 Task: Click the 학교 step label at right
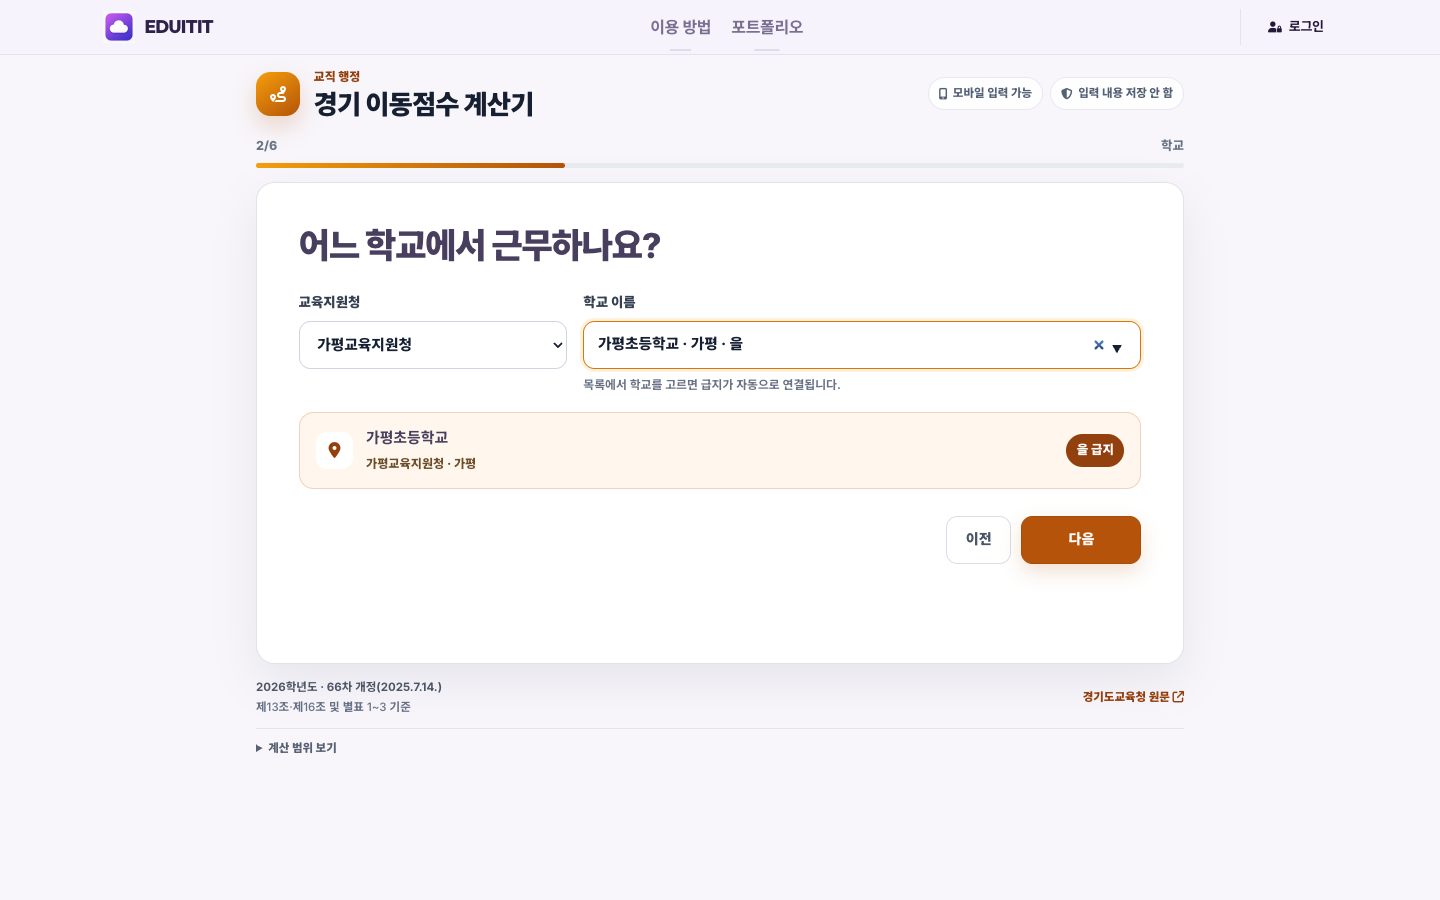click(x=1172, y=146)
